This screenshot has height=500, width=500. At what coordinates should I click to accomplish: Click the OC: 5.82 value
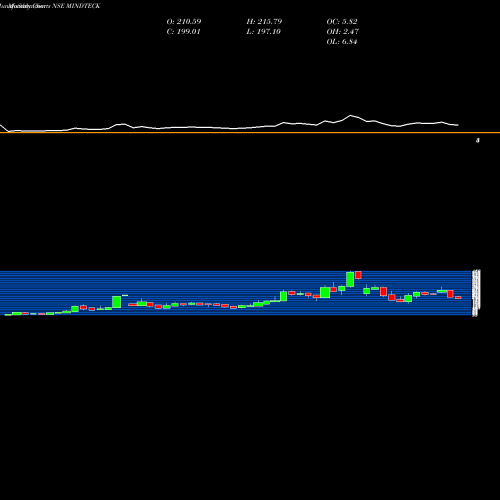click(342, 22)
